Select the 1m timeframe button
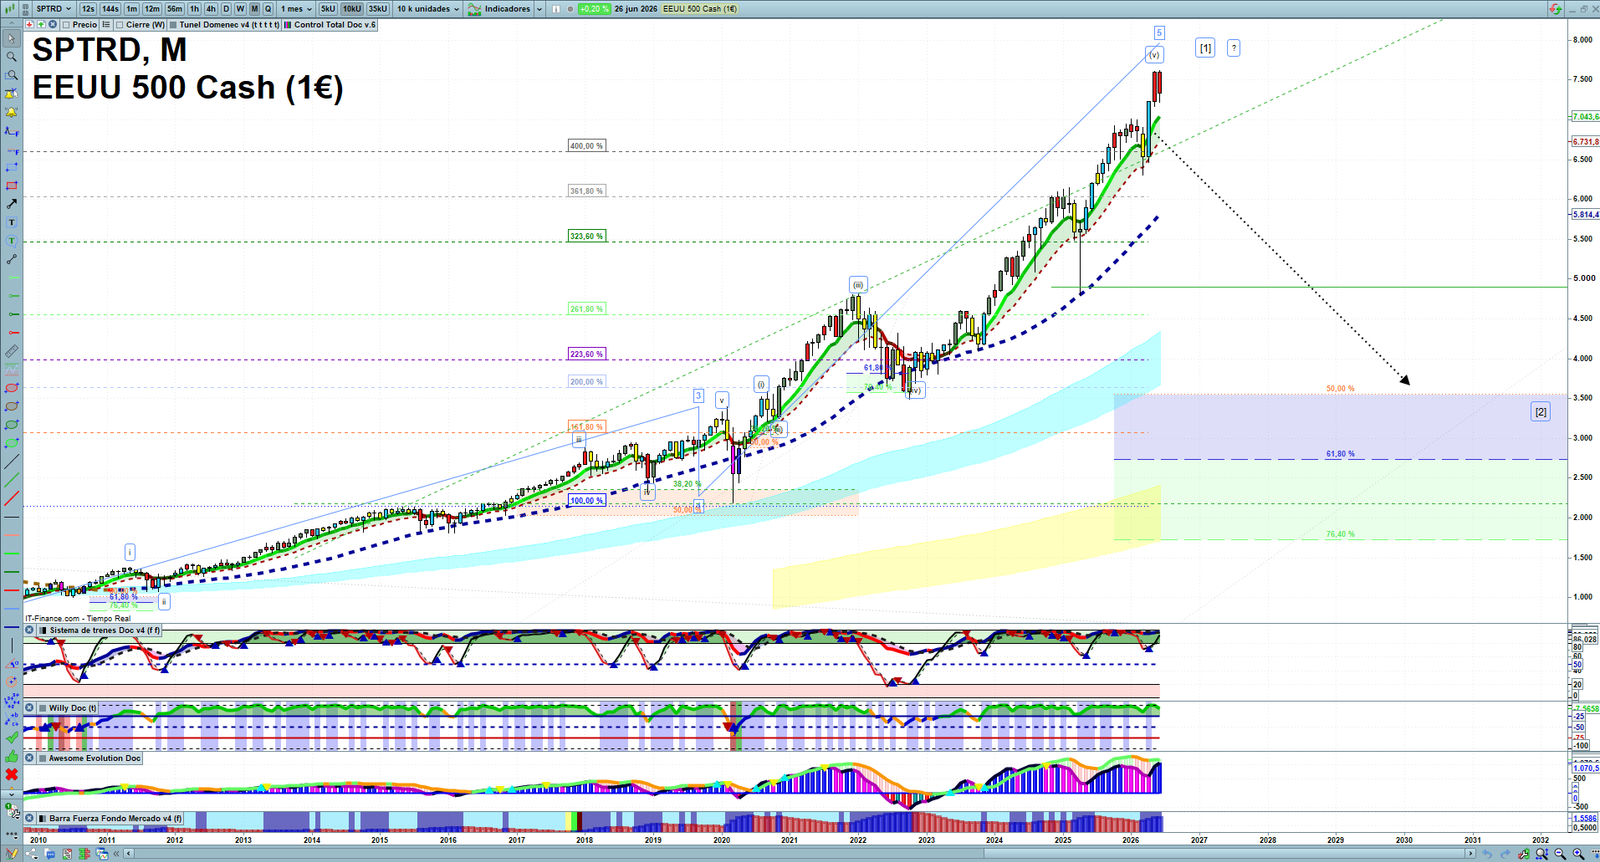 click(x=131, y=9)
